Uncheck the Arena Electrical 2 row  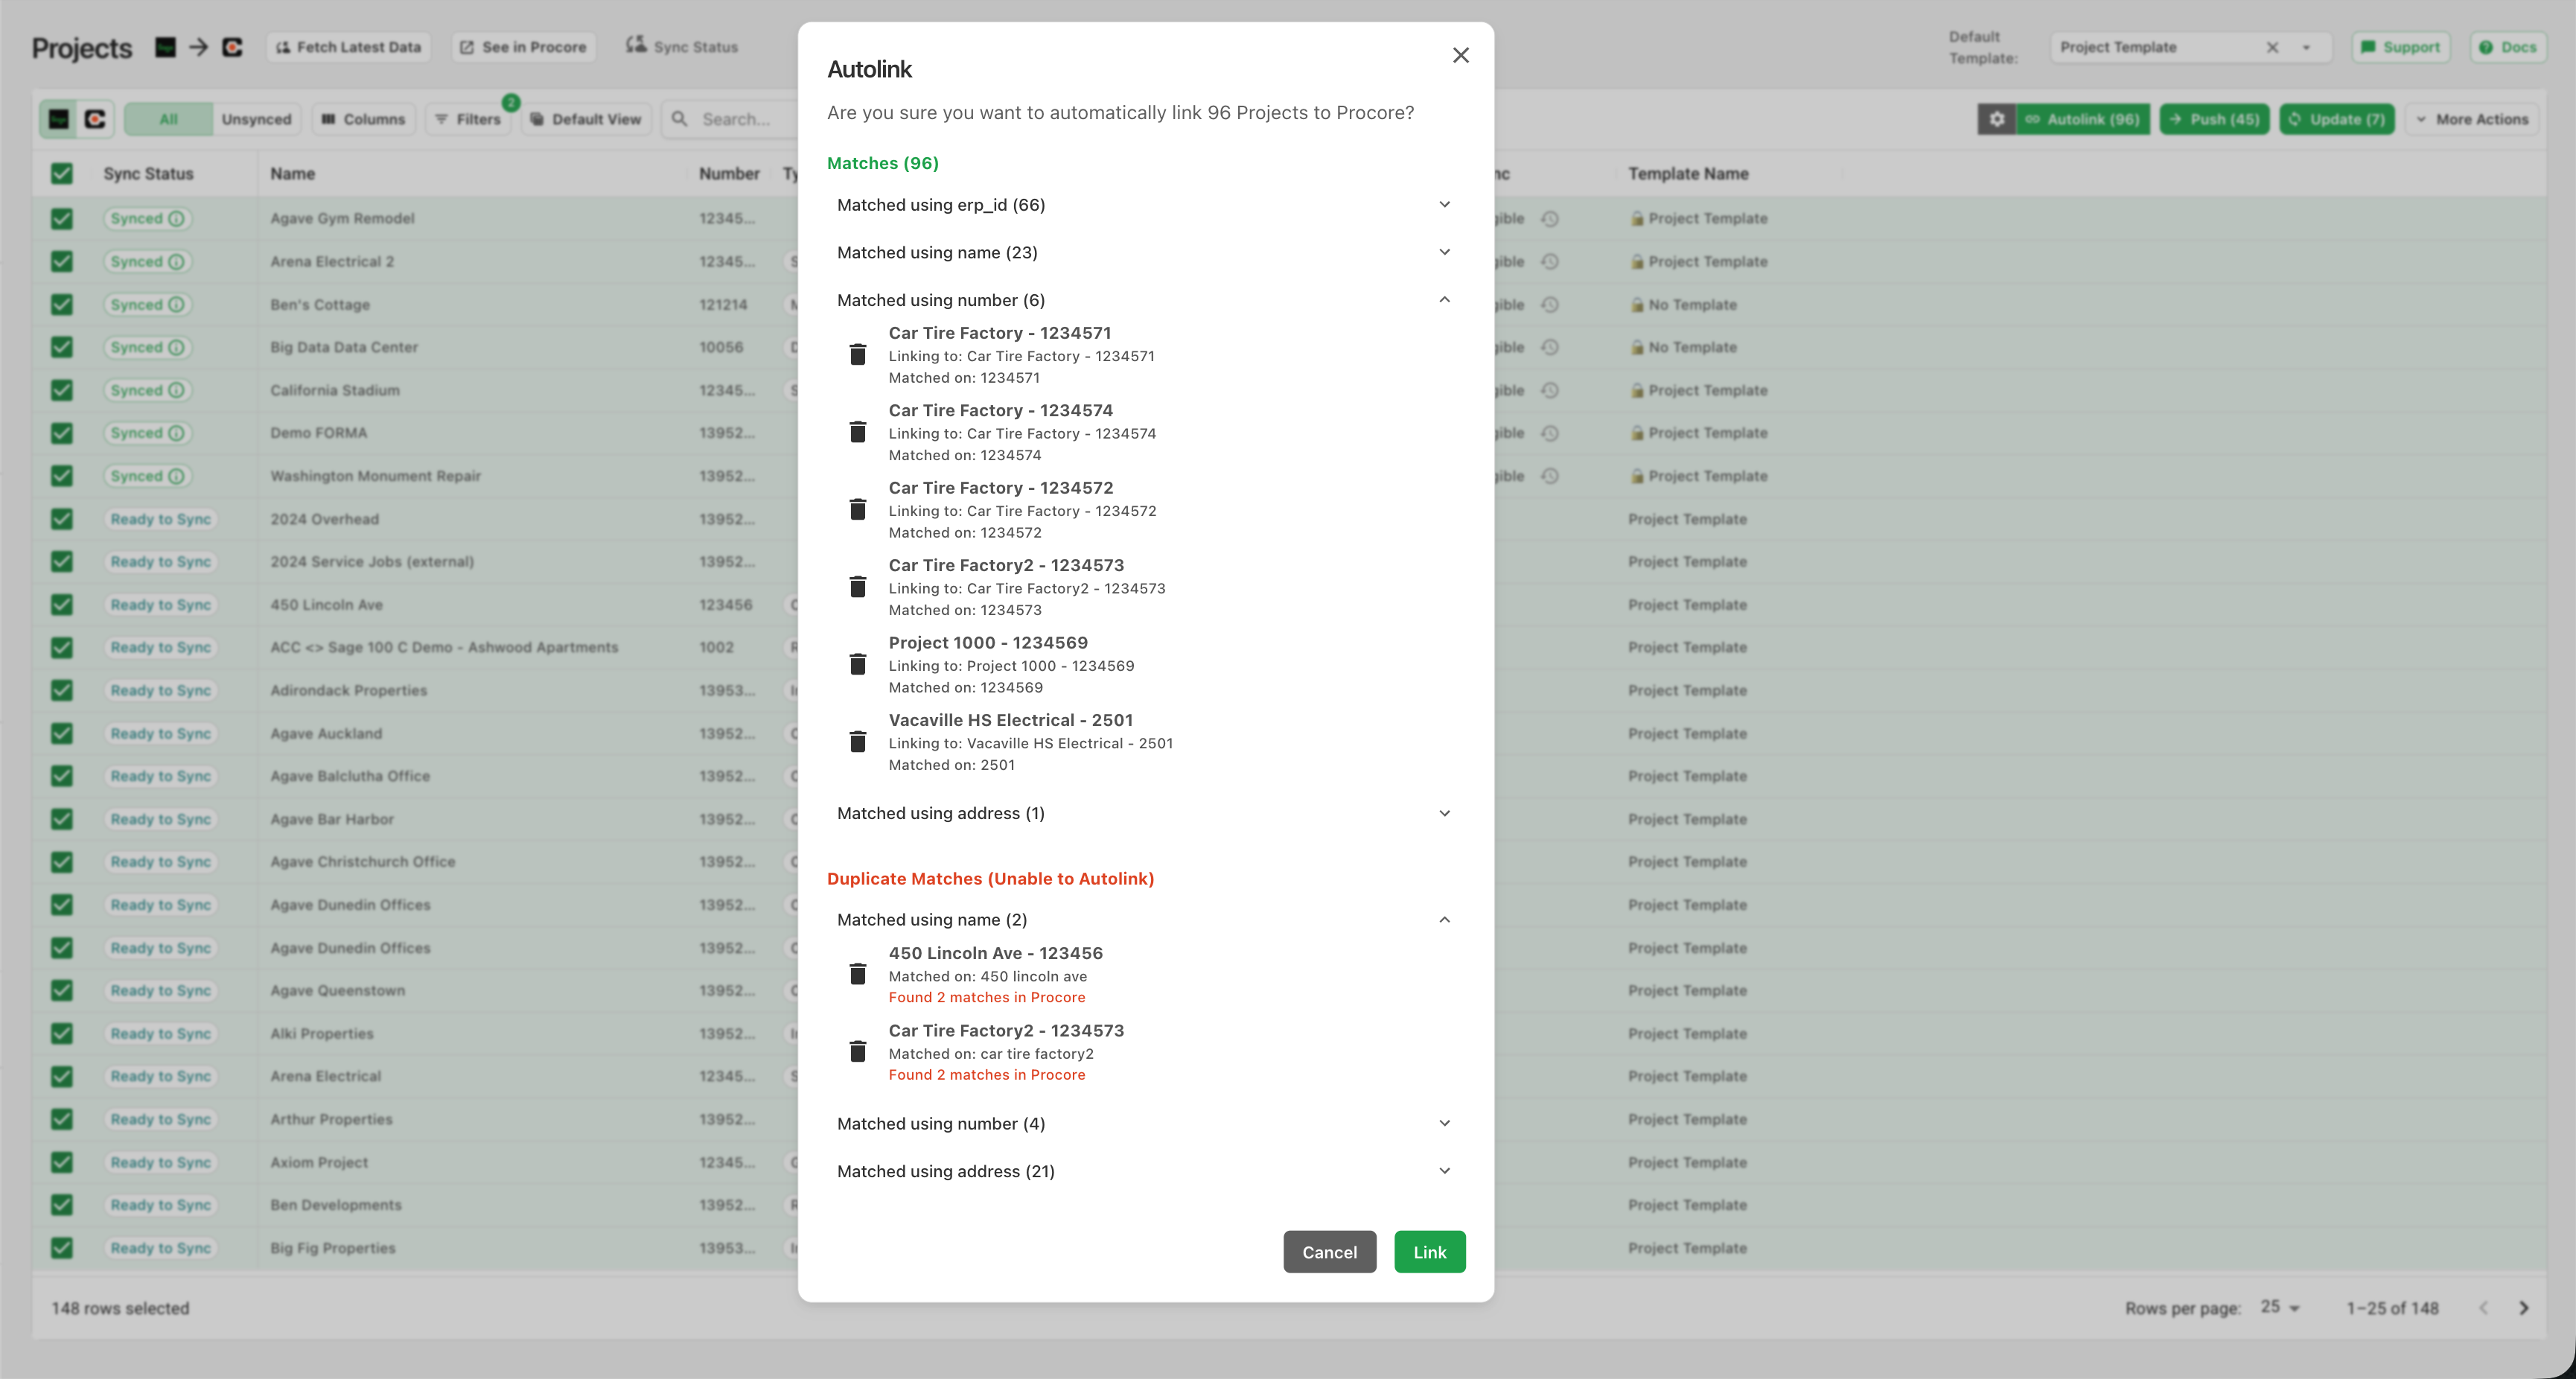62,261
